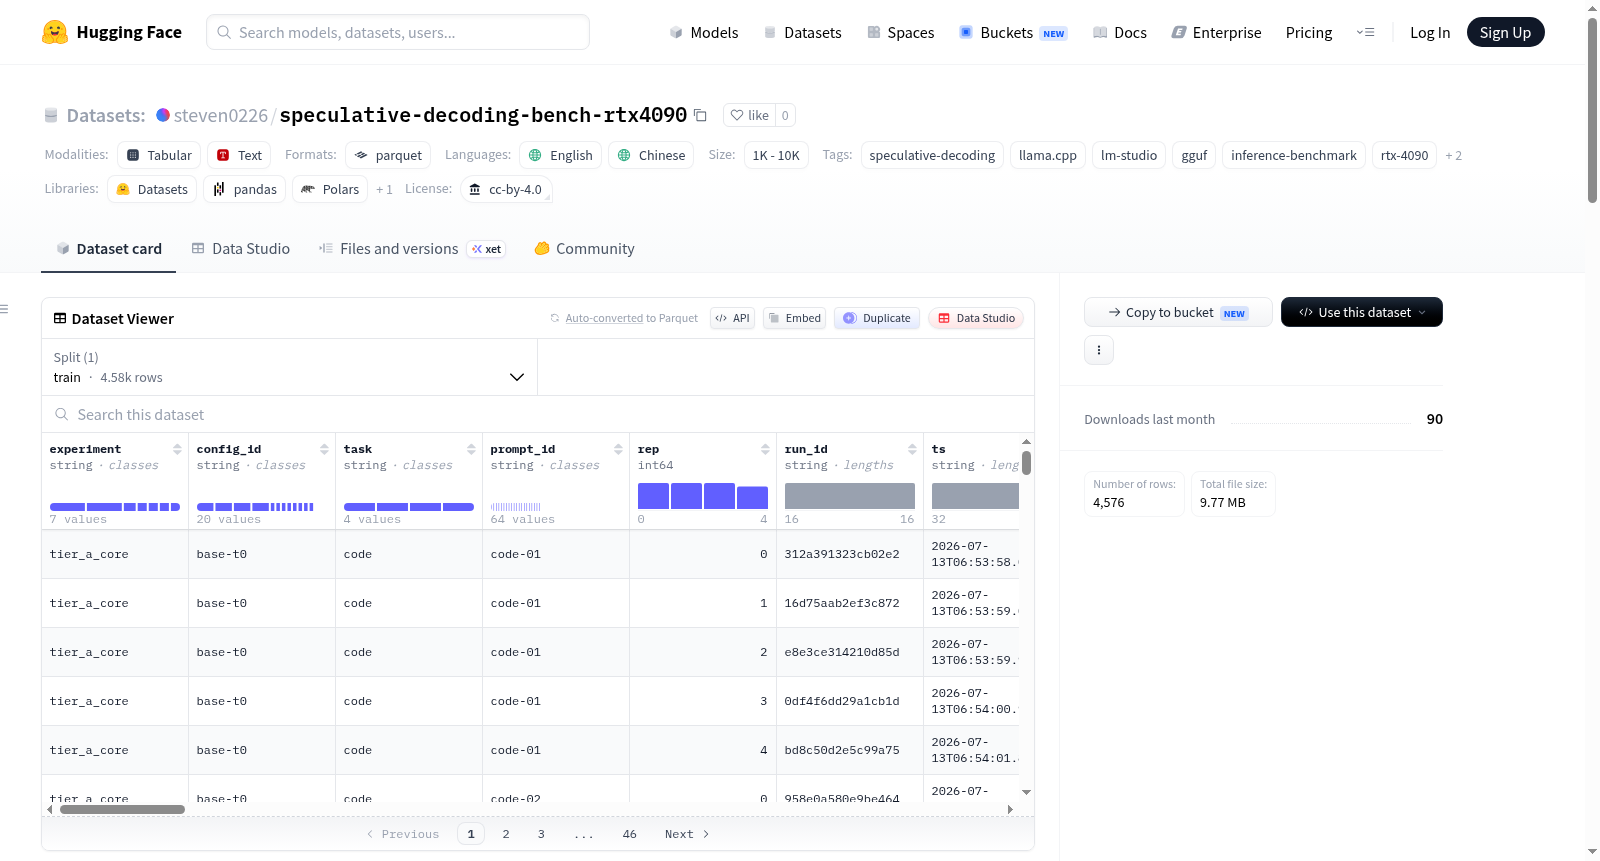Screen dimensions: 1600x861
Task: Show the +1 additional libraries
Action: [384, 189]
